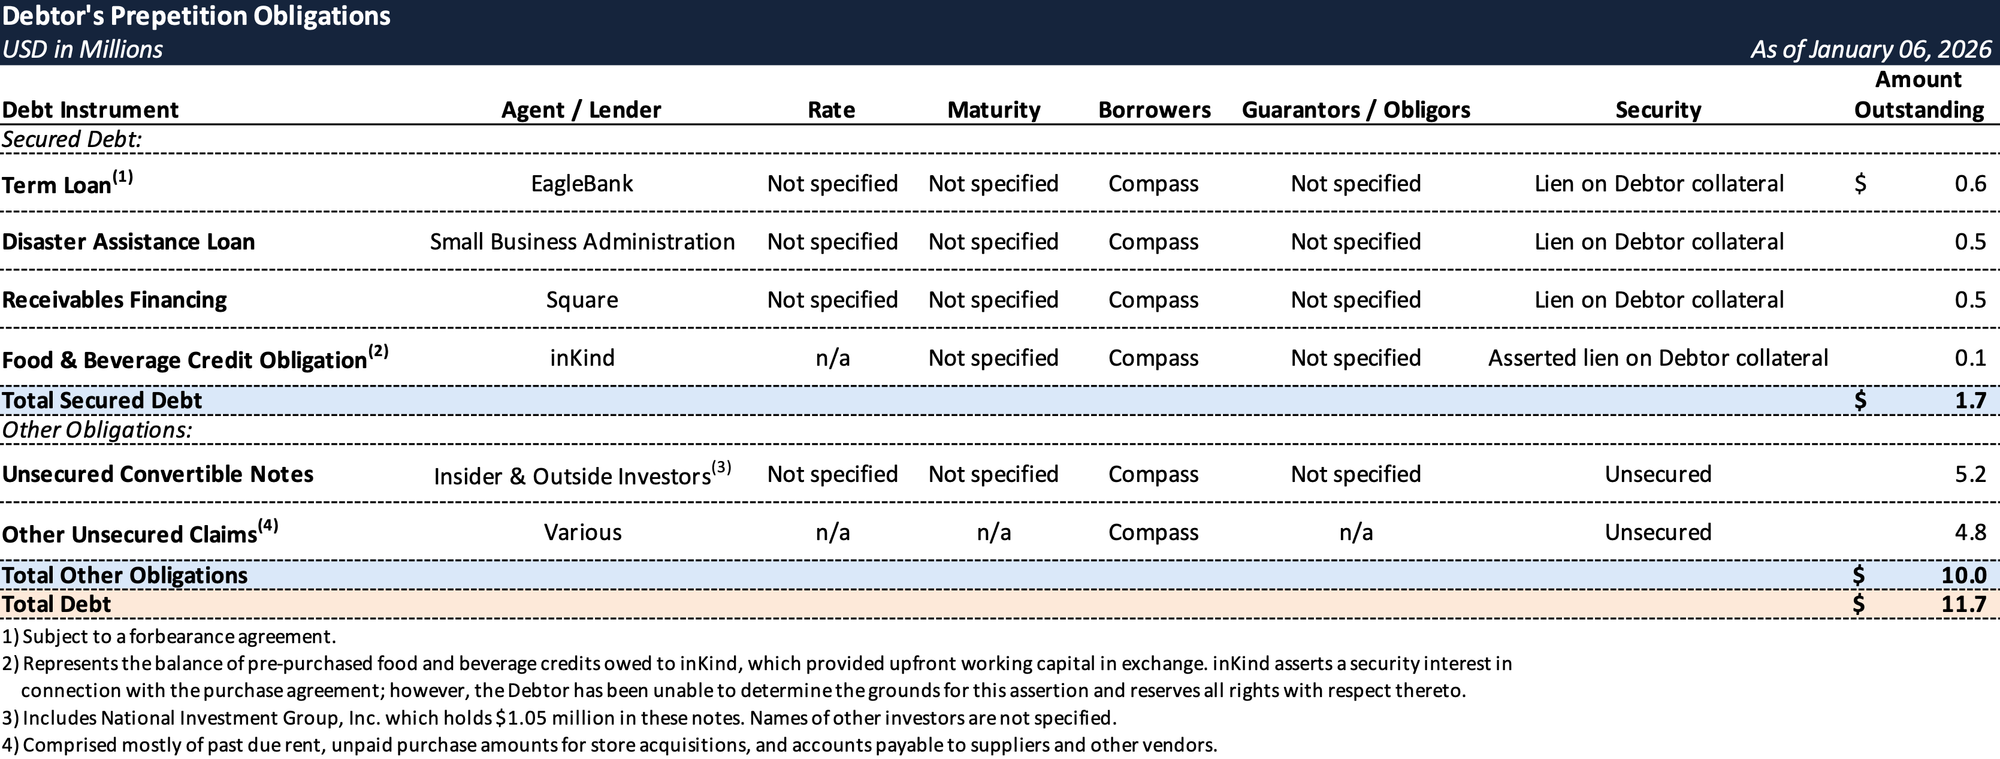Click the "As of January 06, 2026" date
The image size is (2000, 759).
pos(1870,49)
